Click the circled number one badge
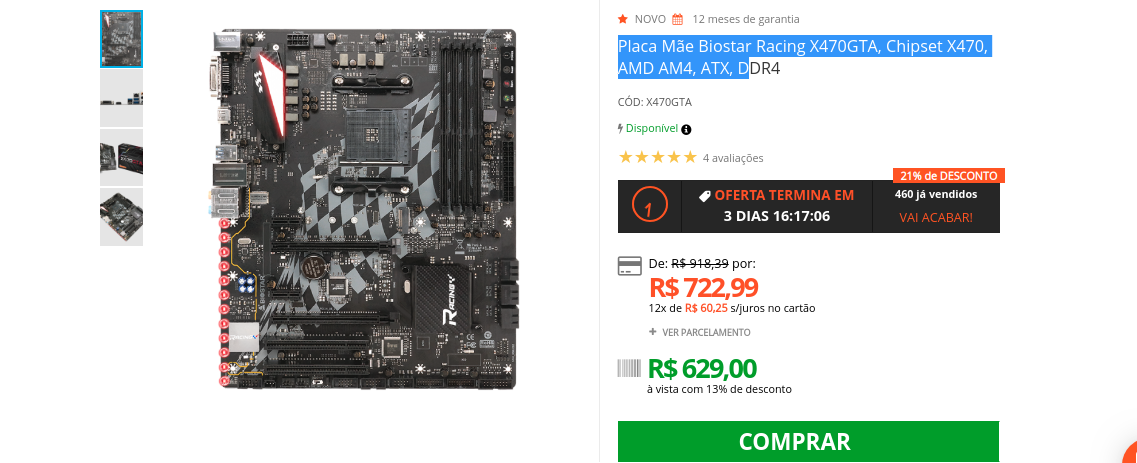The width and height of the screenshot is (1137, 463). [650, 207]
